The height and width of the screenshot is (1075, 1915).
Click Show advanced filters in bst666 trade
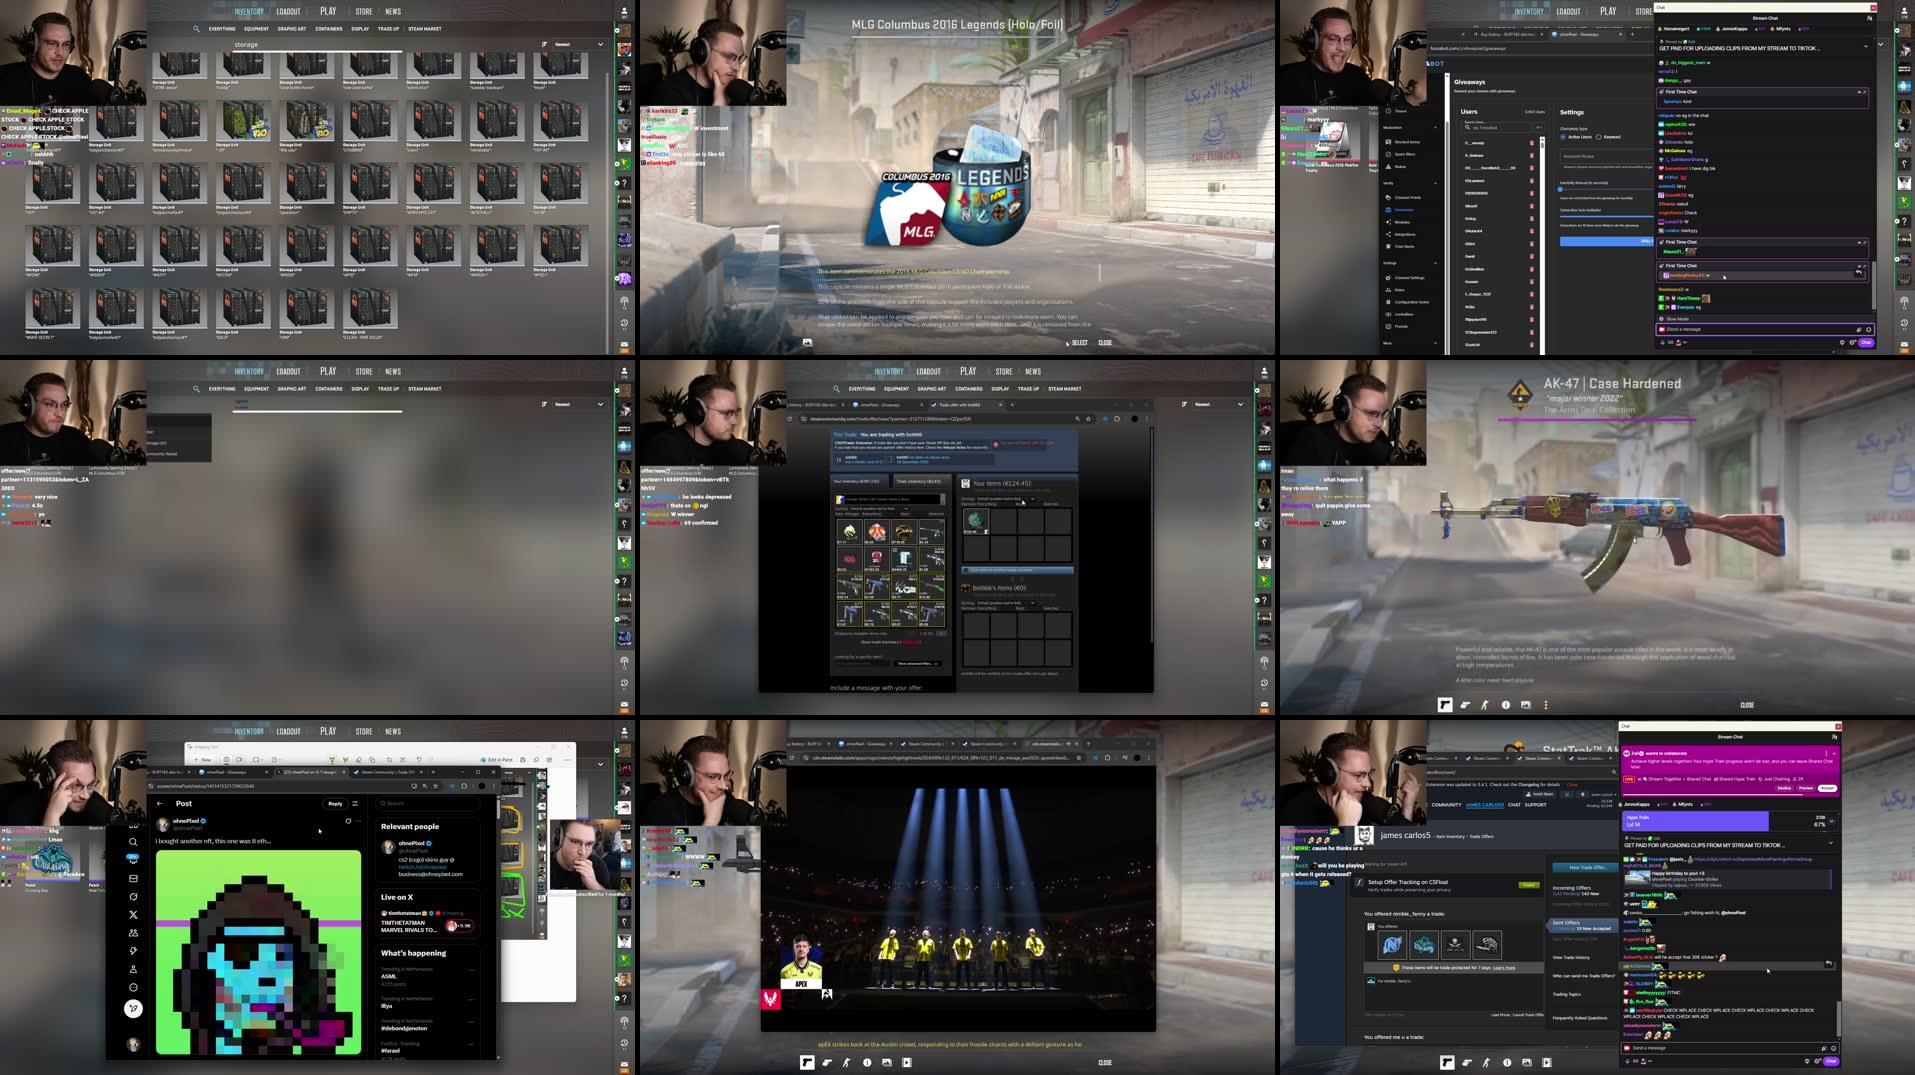[917, 663]
